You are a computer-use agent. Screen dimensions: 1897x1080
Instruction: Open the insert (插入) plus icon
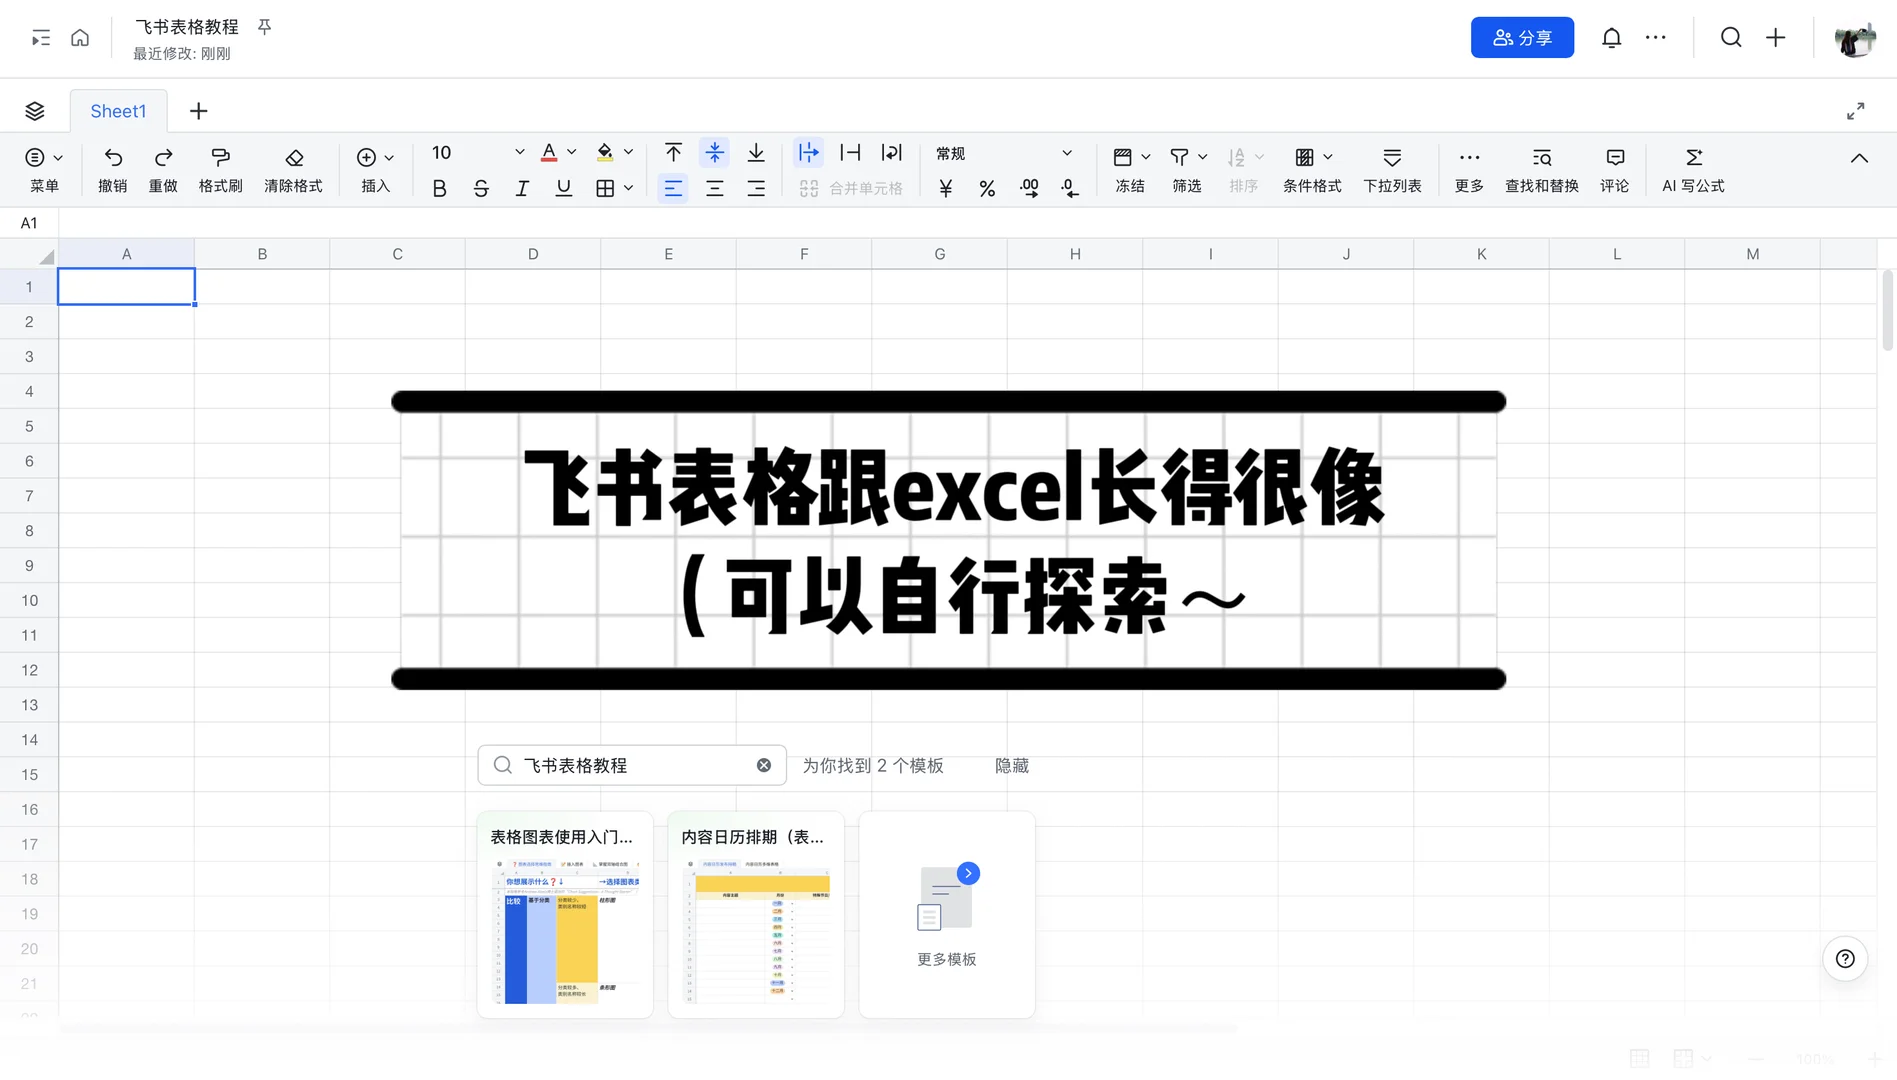tap(366, 158)
